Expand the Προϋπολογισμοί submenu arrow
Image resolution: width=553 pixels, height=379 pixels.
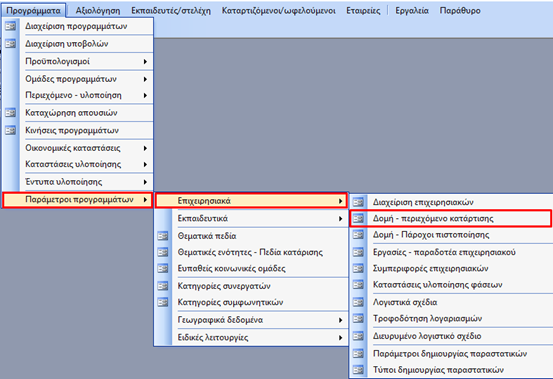click(145, 61)
